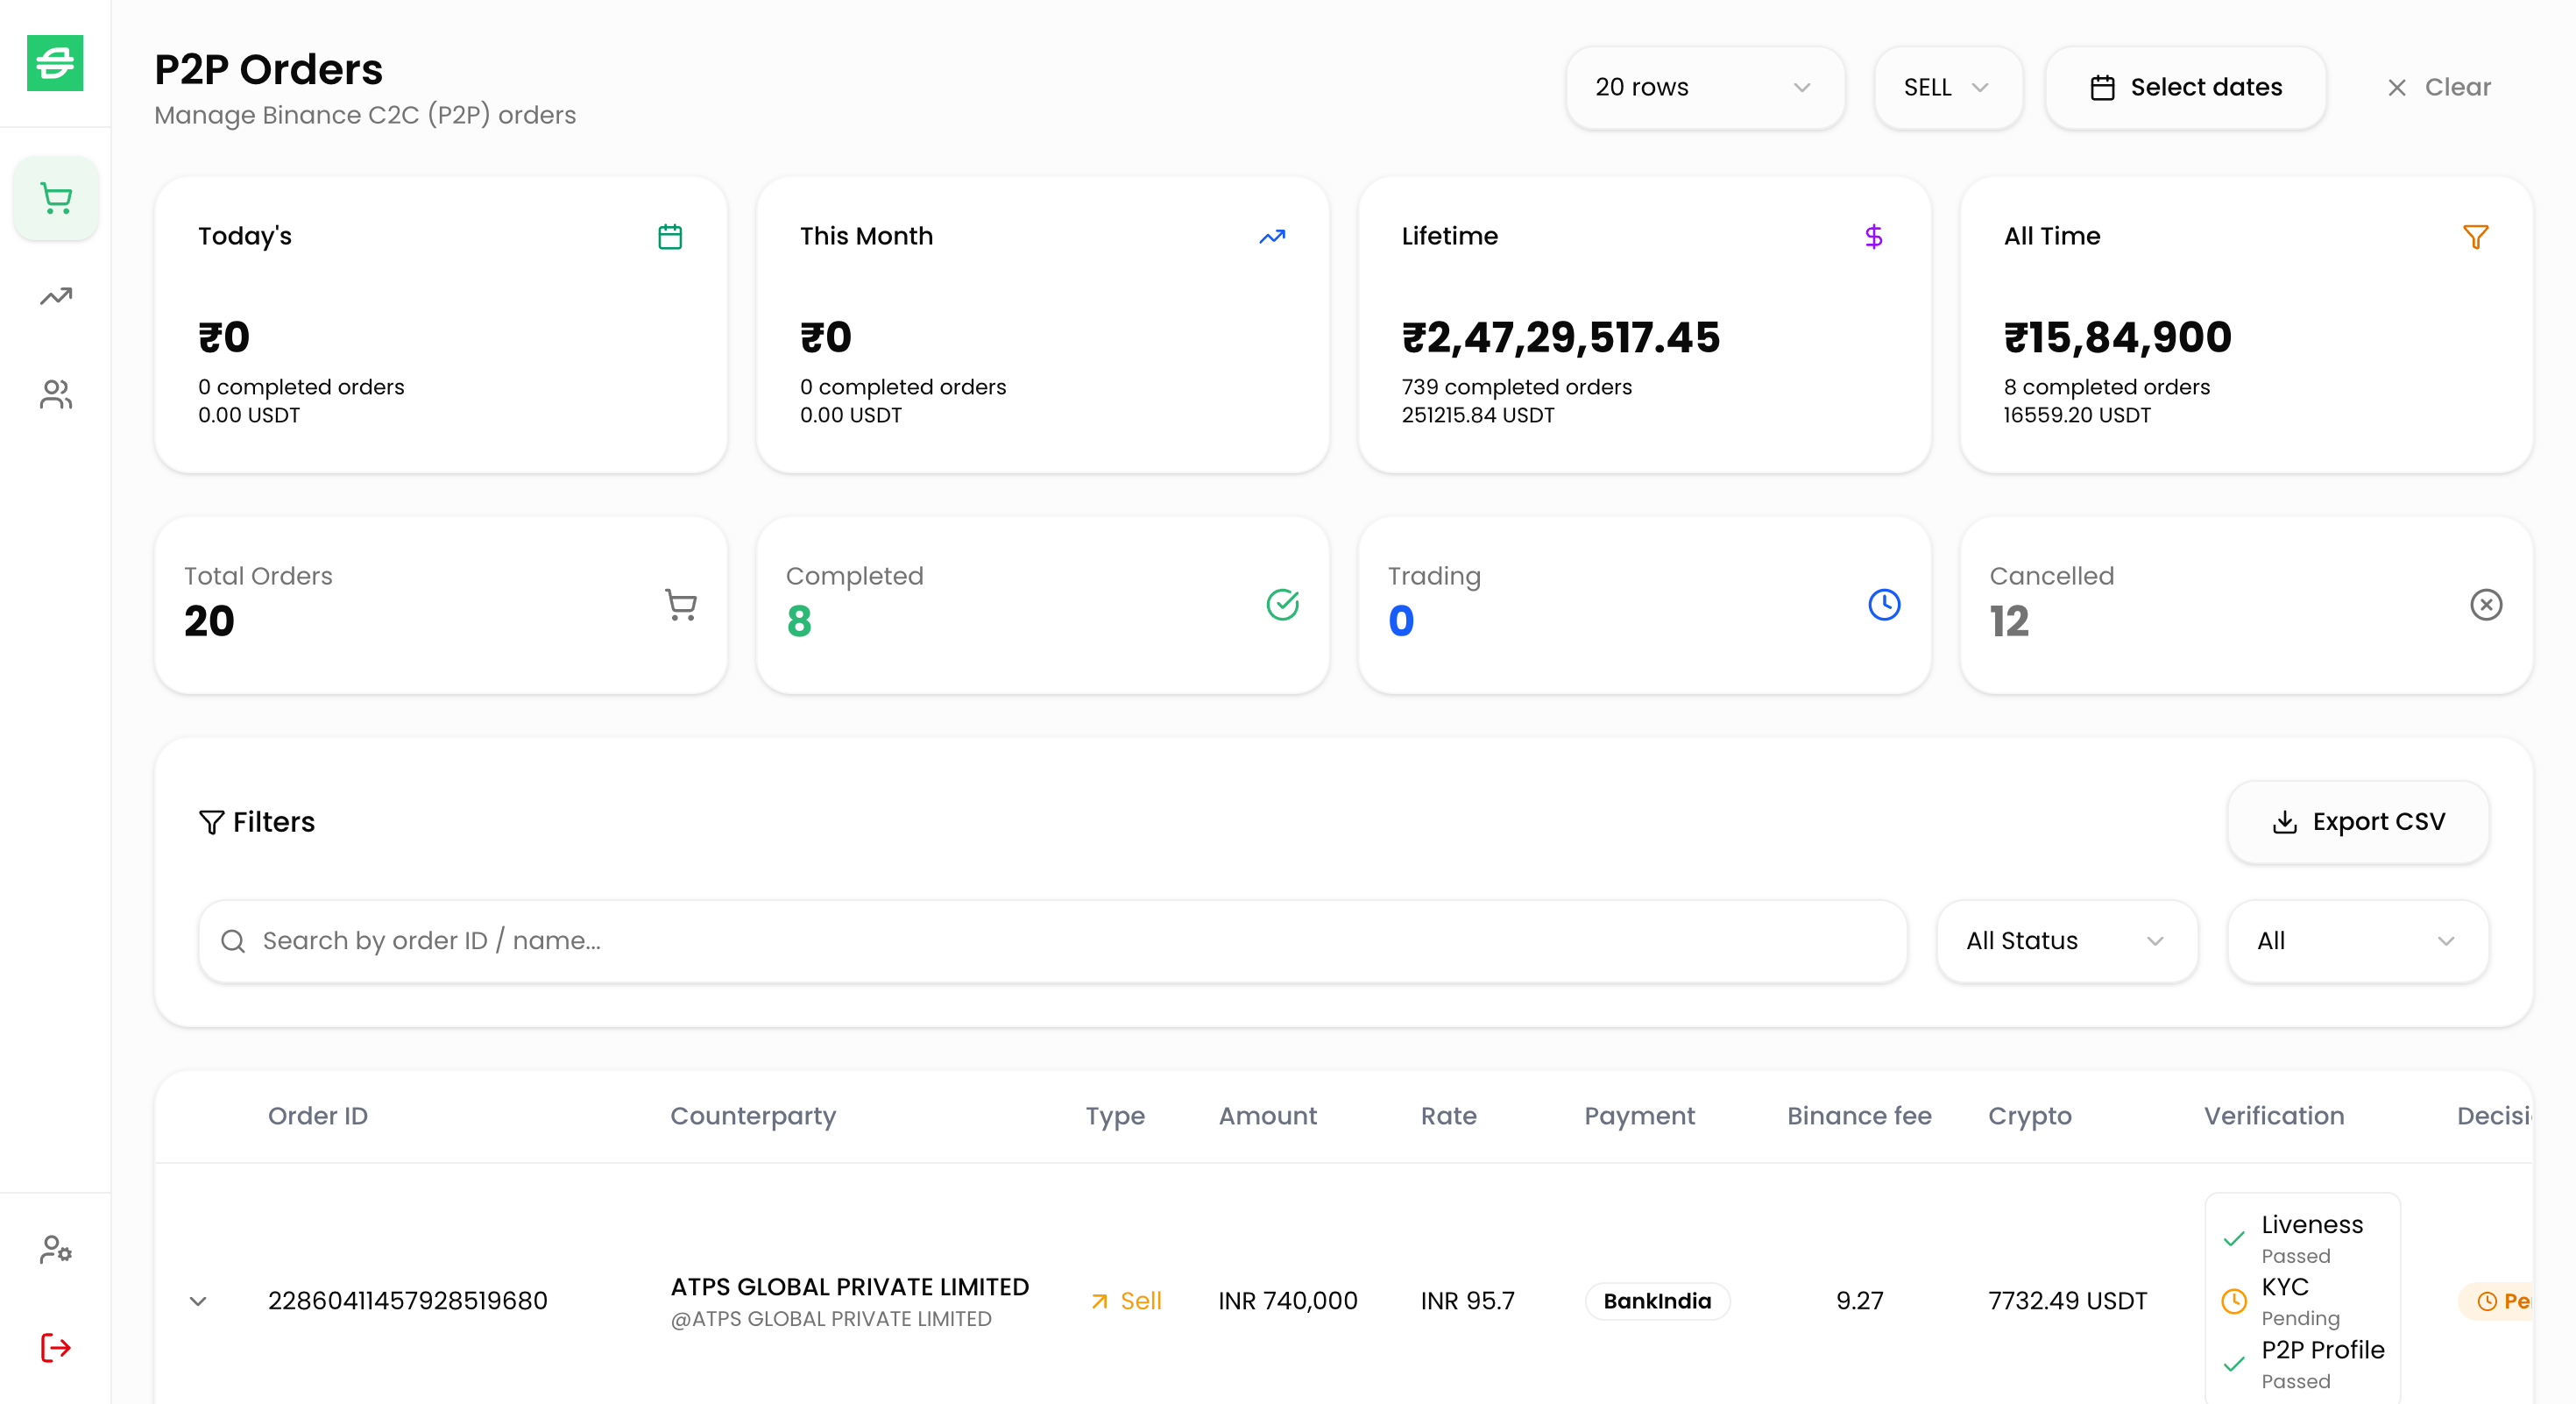This screenshot has width=2576, height=1404.
Task: Open the SELL type dropdown
Action: pyautogui.click(x=1946, y=88)
